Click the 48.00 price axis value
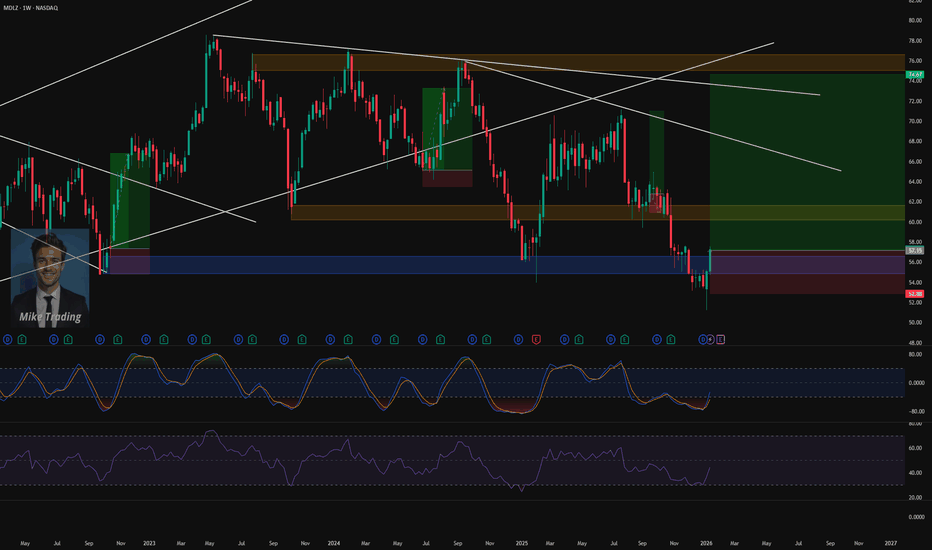932x550 pixels. pos(915,342)
